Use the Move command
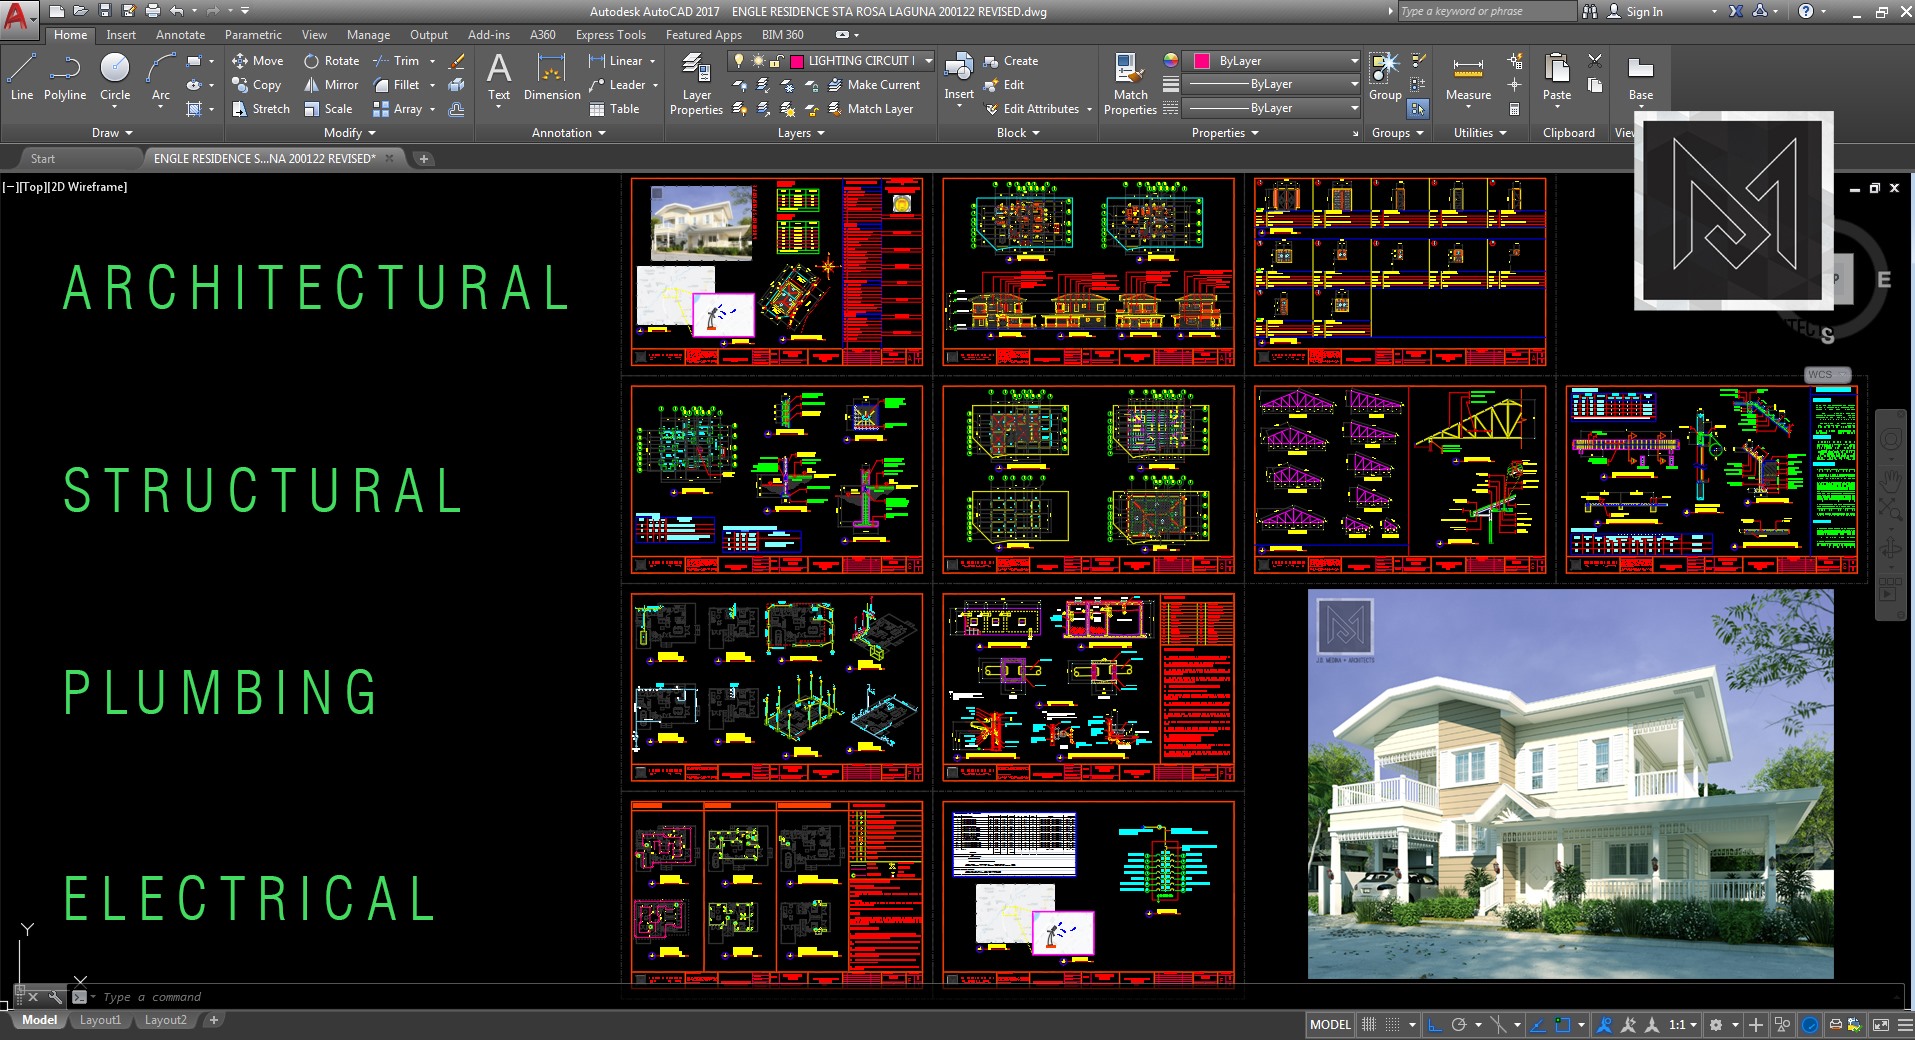Screen dimensions: 1915x1040 tap(258, 61)
